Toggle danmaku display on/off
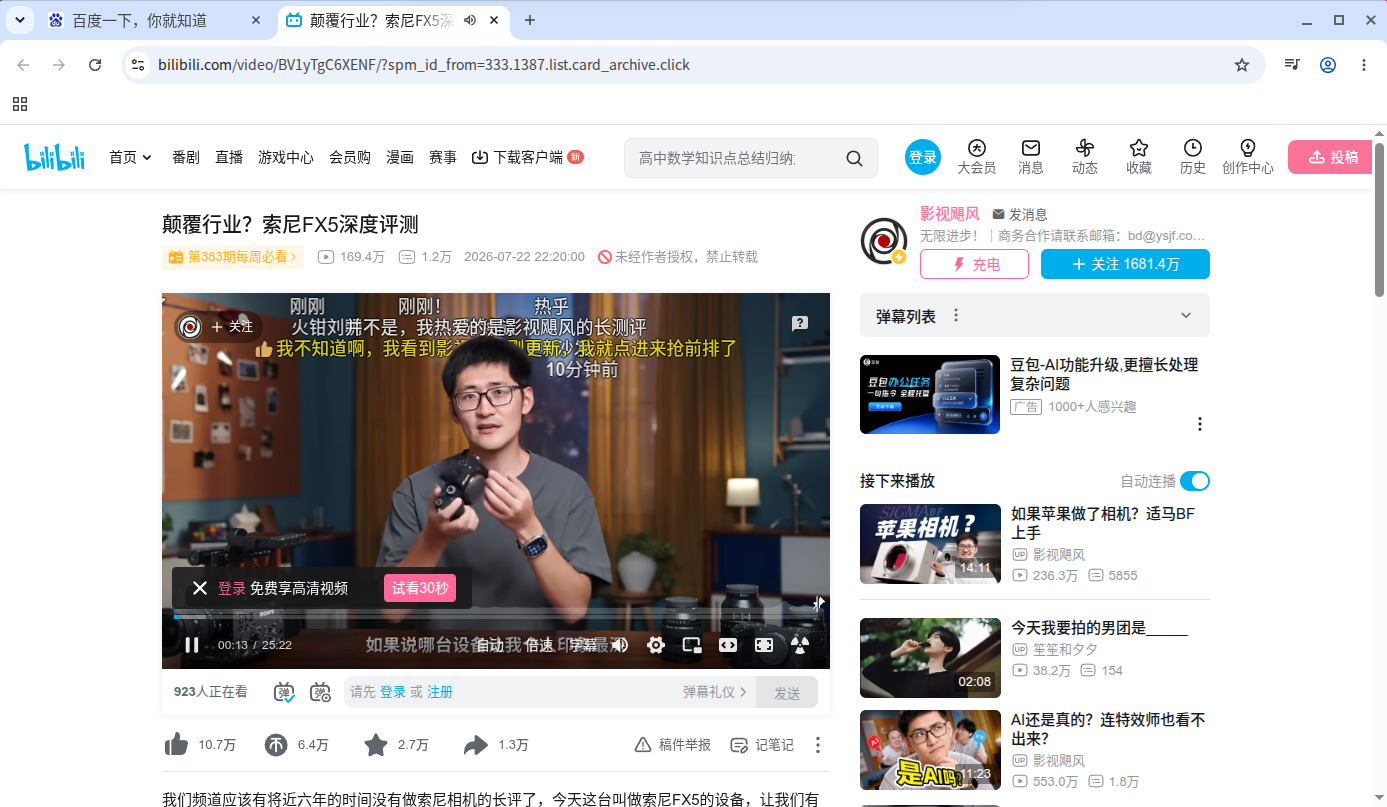The width and height of the screenshot is (1387, 807). point(285,691)
